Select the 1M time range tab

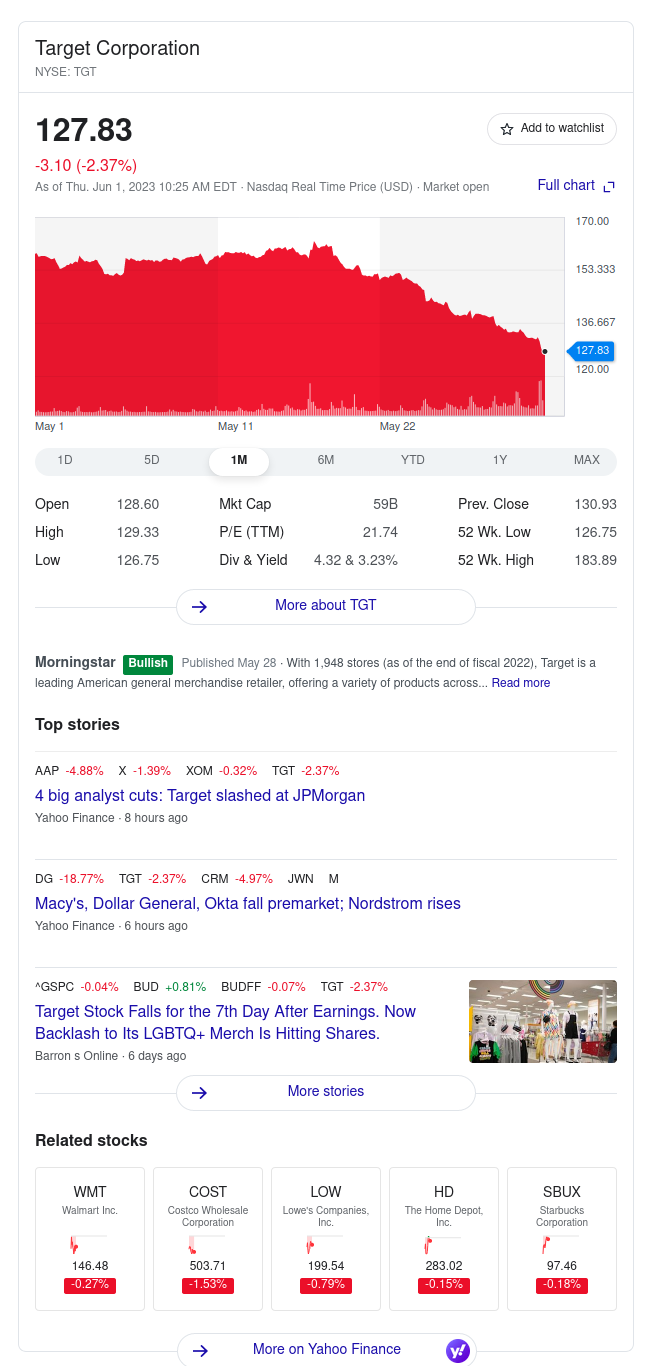239,461
